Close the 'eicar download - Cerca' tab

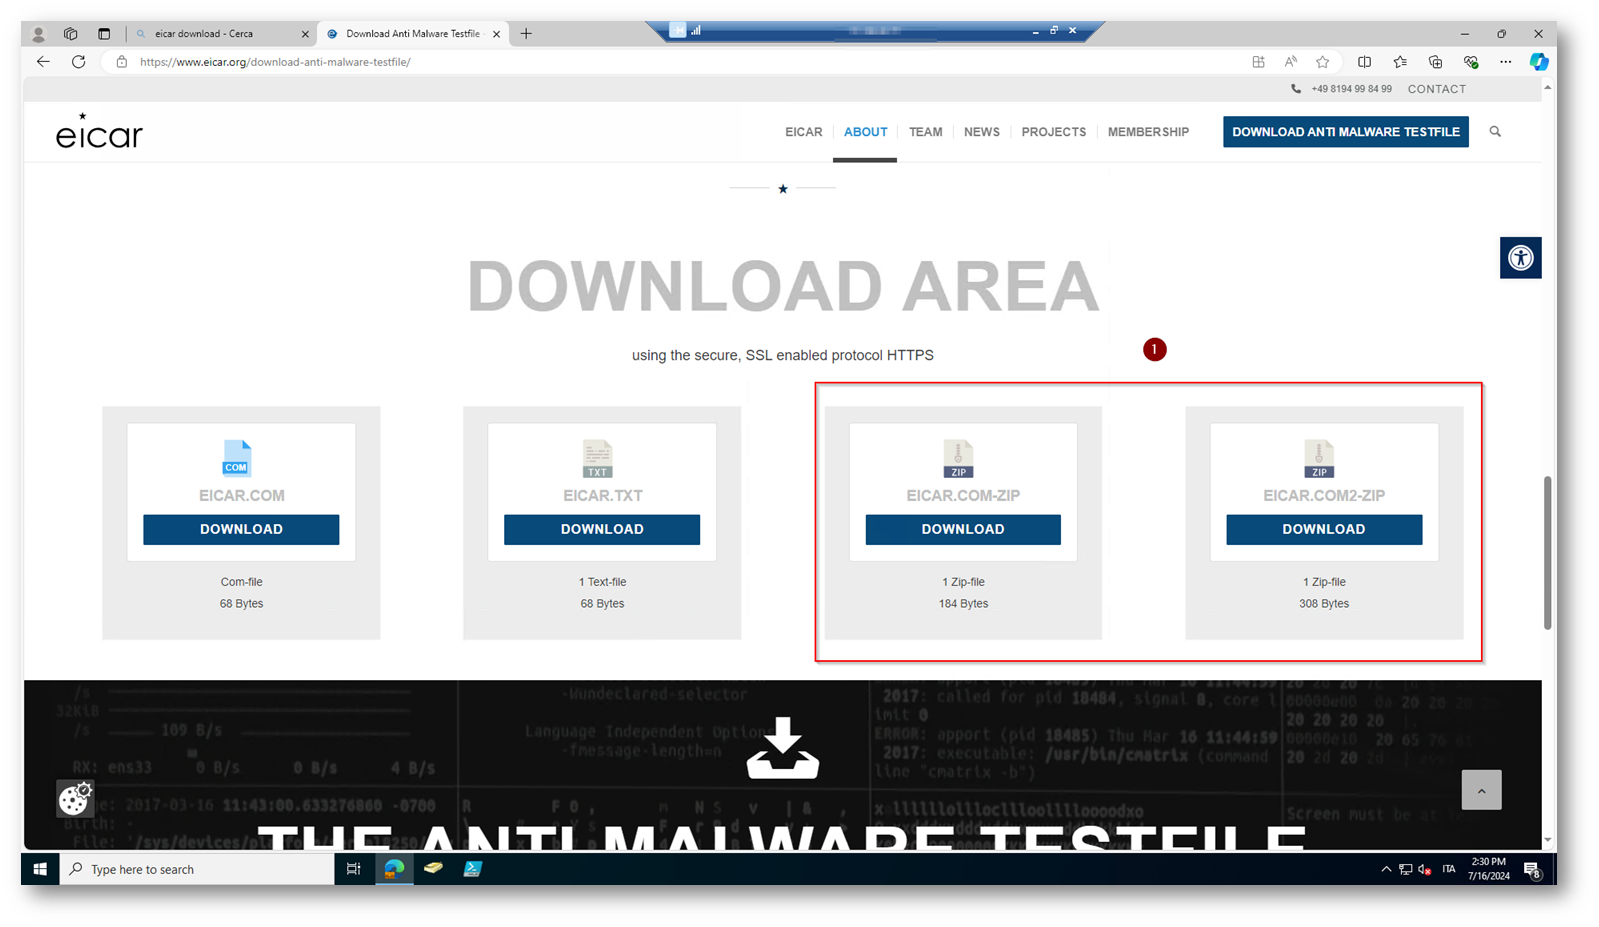pyautogui.click(x=305, y=34)
